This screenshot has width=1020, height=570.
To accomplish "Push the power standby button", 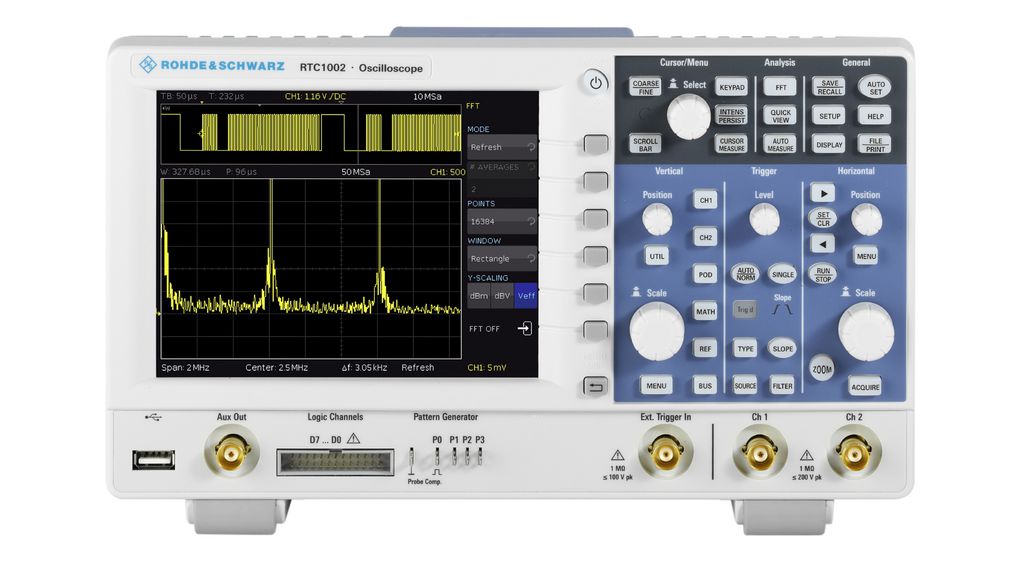I will tap(595, 83).
